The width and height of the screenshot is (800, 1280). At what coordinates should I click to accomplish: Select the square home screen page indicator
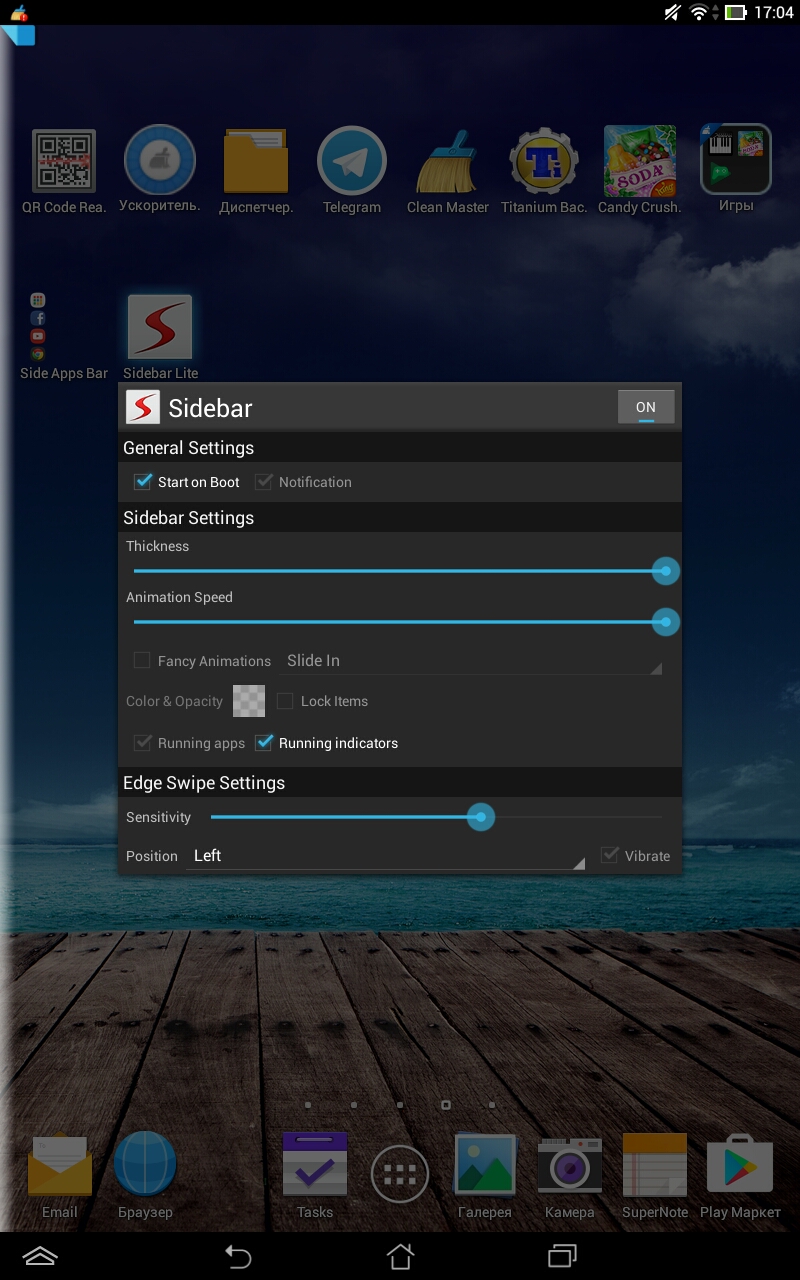446,1105
